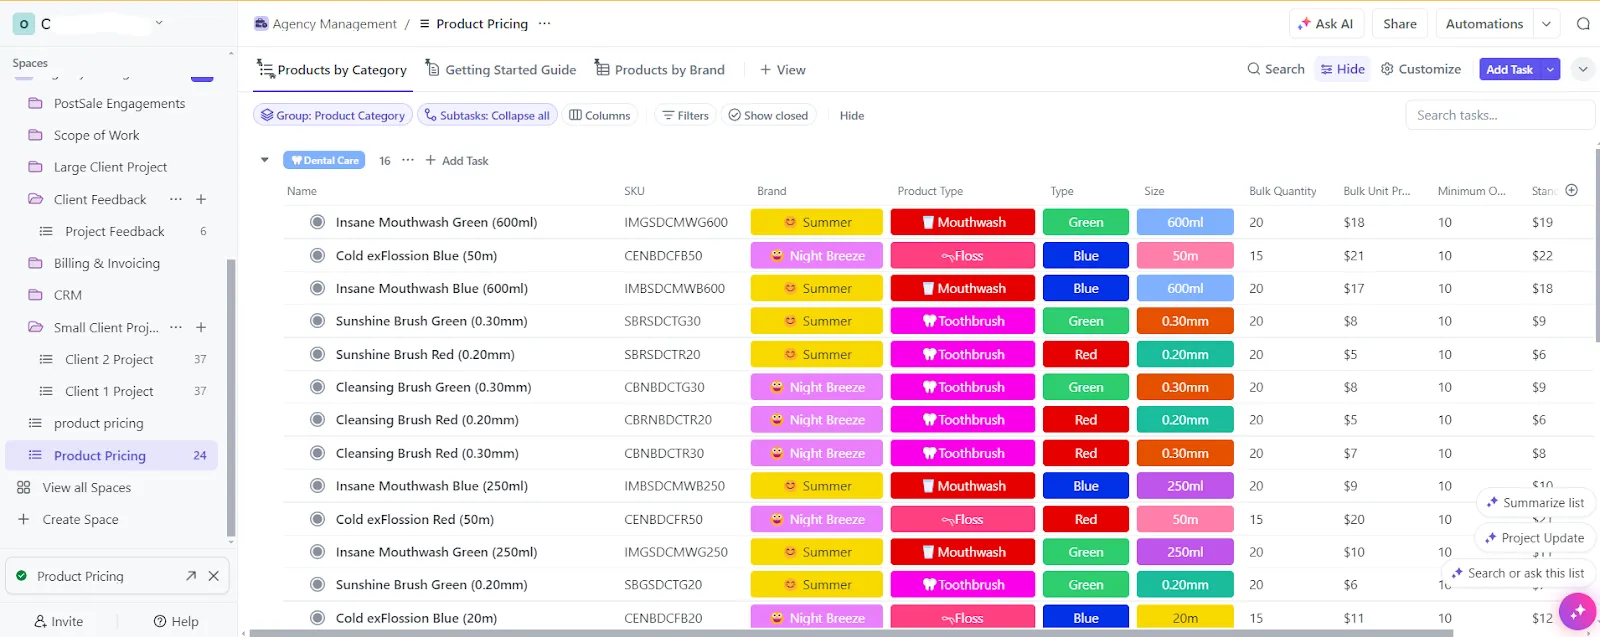Open the Add Task dropdown arrow

click(x=1550, y=69)
